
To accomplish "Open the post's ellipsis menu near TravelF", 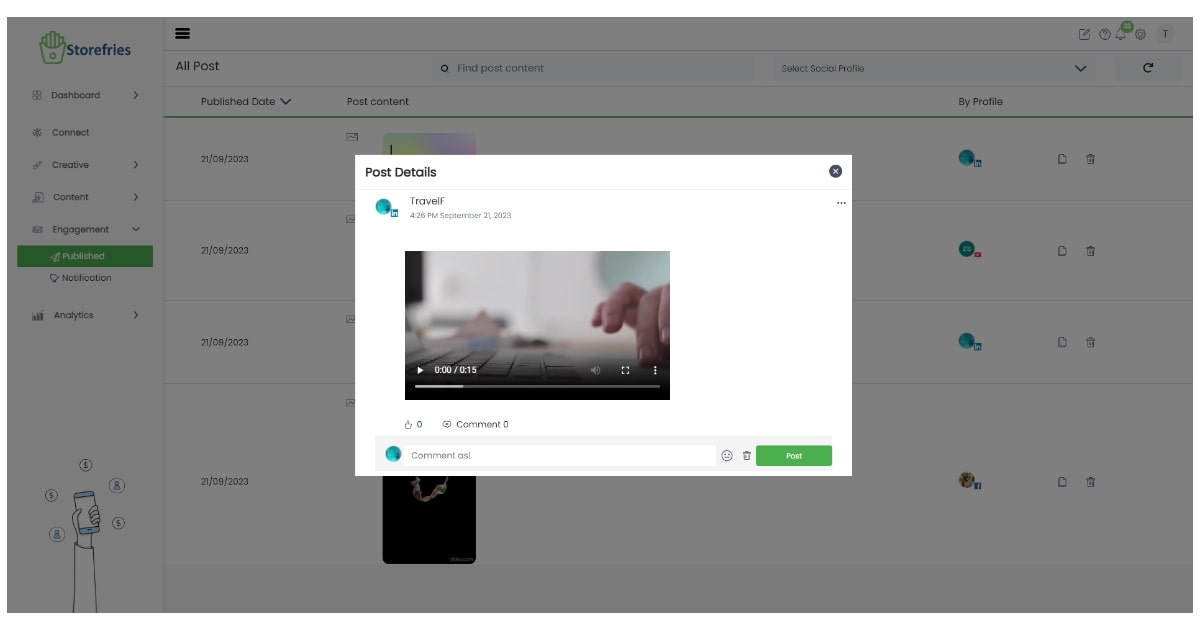I will coord(841,203).
